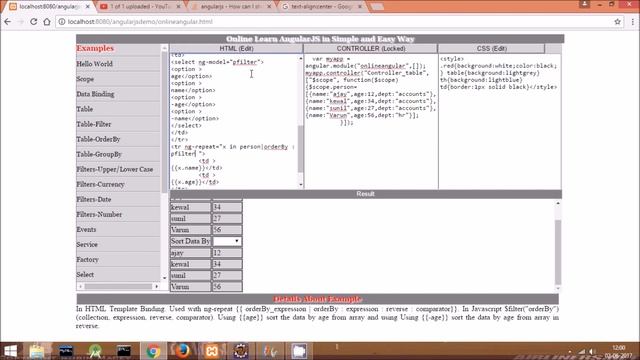This screenshot has height=360, width=640.
Task: Open Android Studio from the taskbar
Action: pos(95,351)
